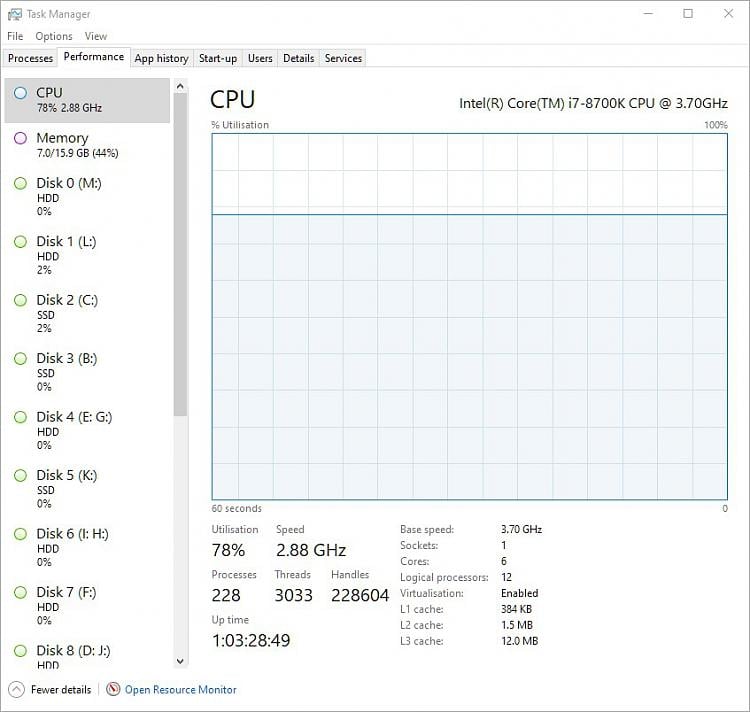750x712 pixels.
Task: Click the Disk 1 (L:) circle icon
Action: [x=20, y=241]
